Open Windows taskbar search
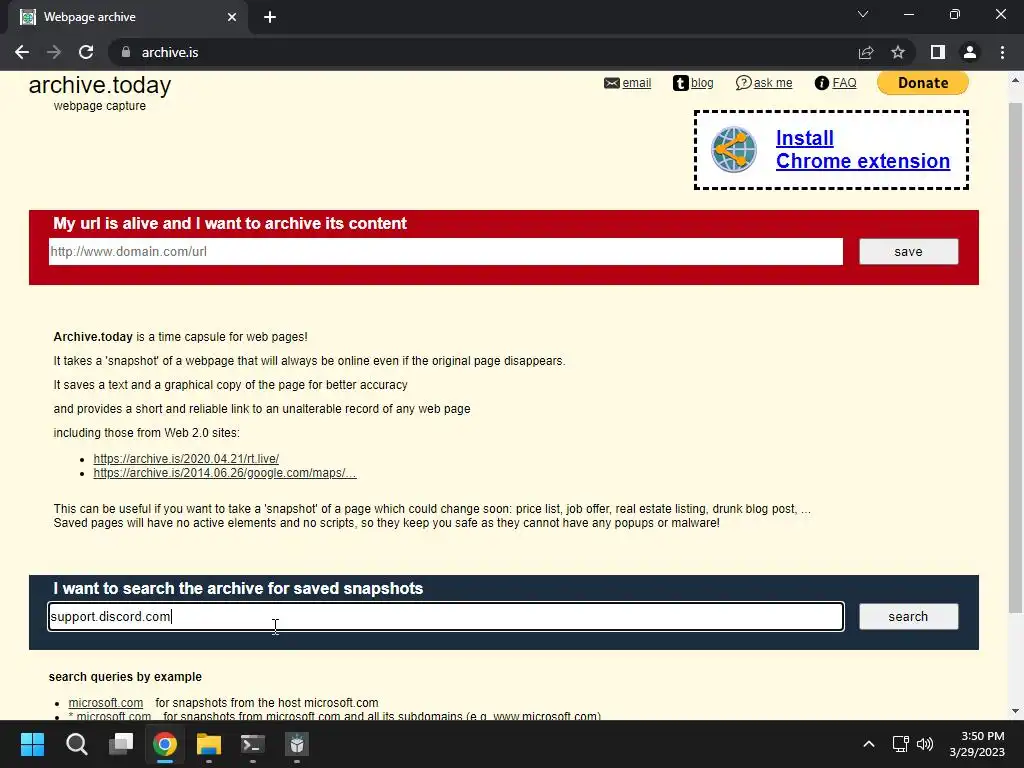Image resolution: width=1024 pixels, height=768 pixels. point(76,744)
